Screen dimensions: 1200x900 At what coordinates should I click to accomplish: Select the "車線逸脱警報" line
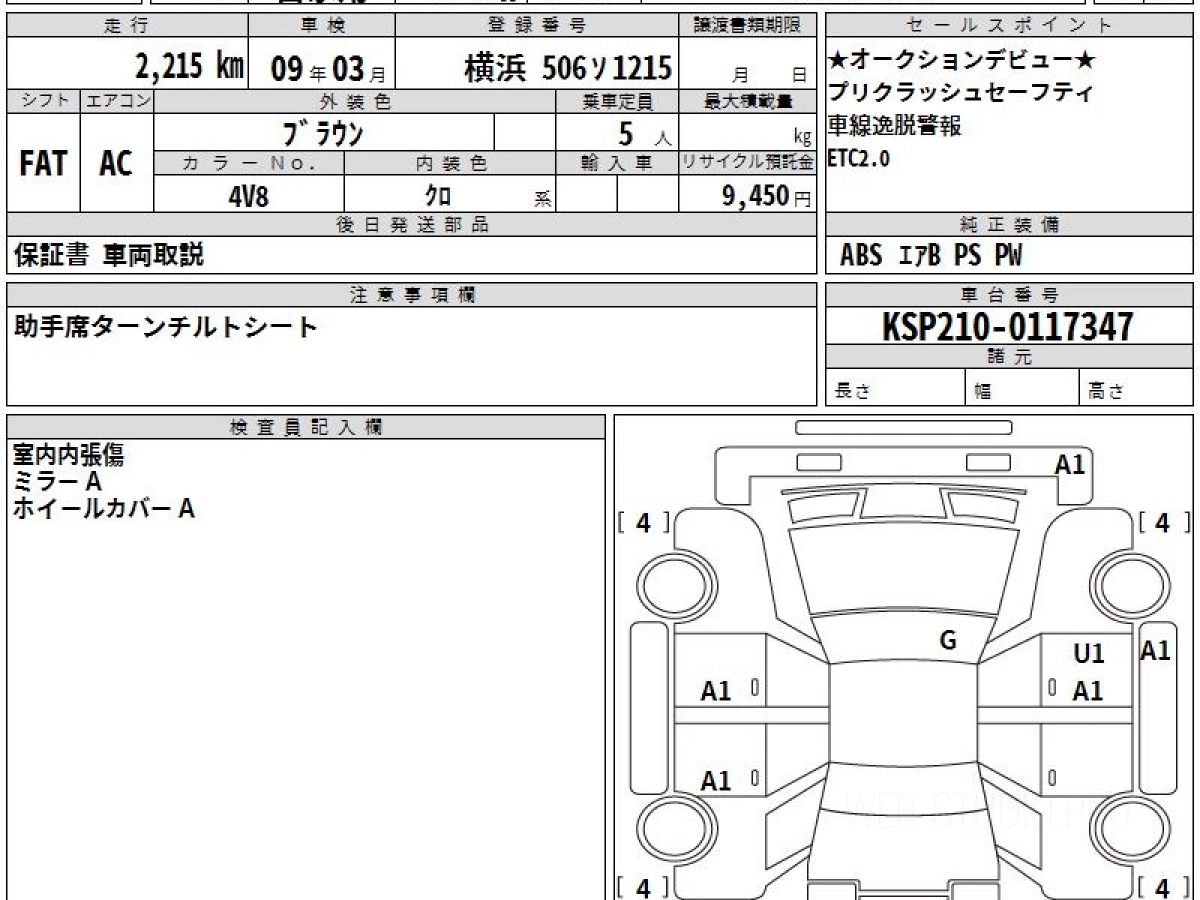[894, 126]
